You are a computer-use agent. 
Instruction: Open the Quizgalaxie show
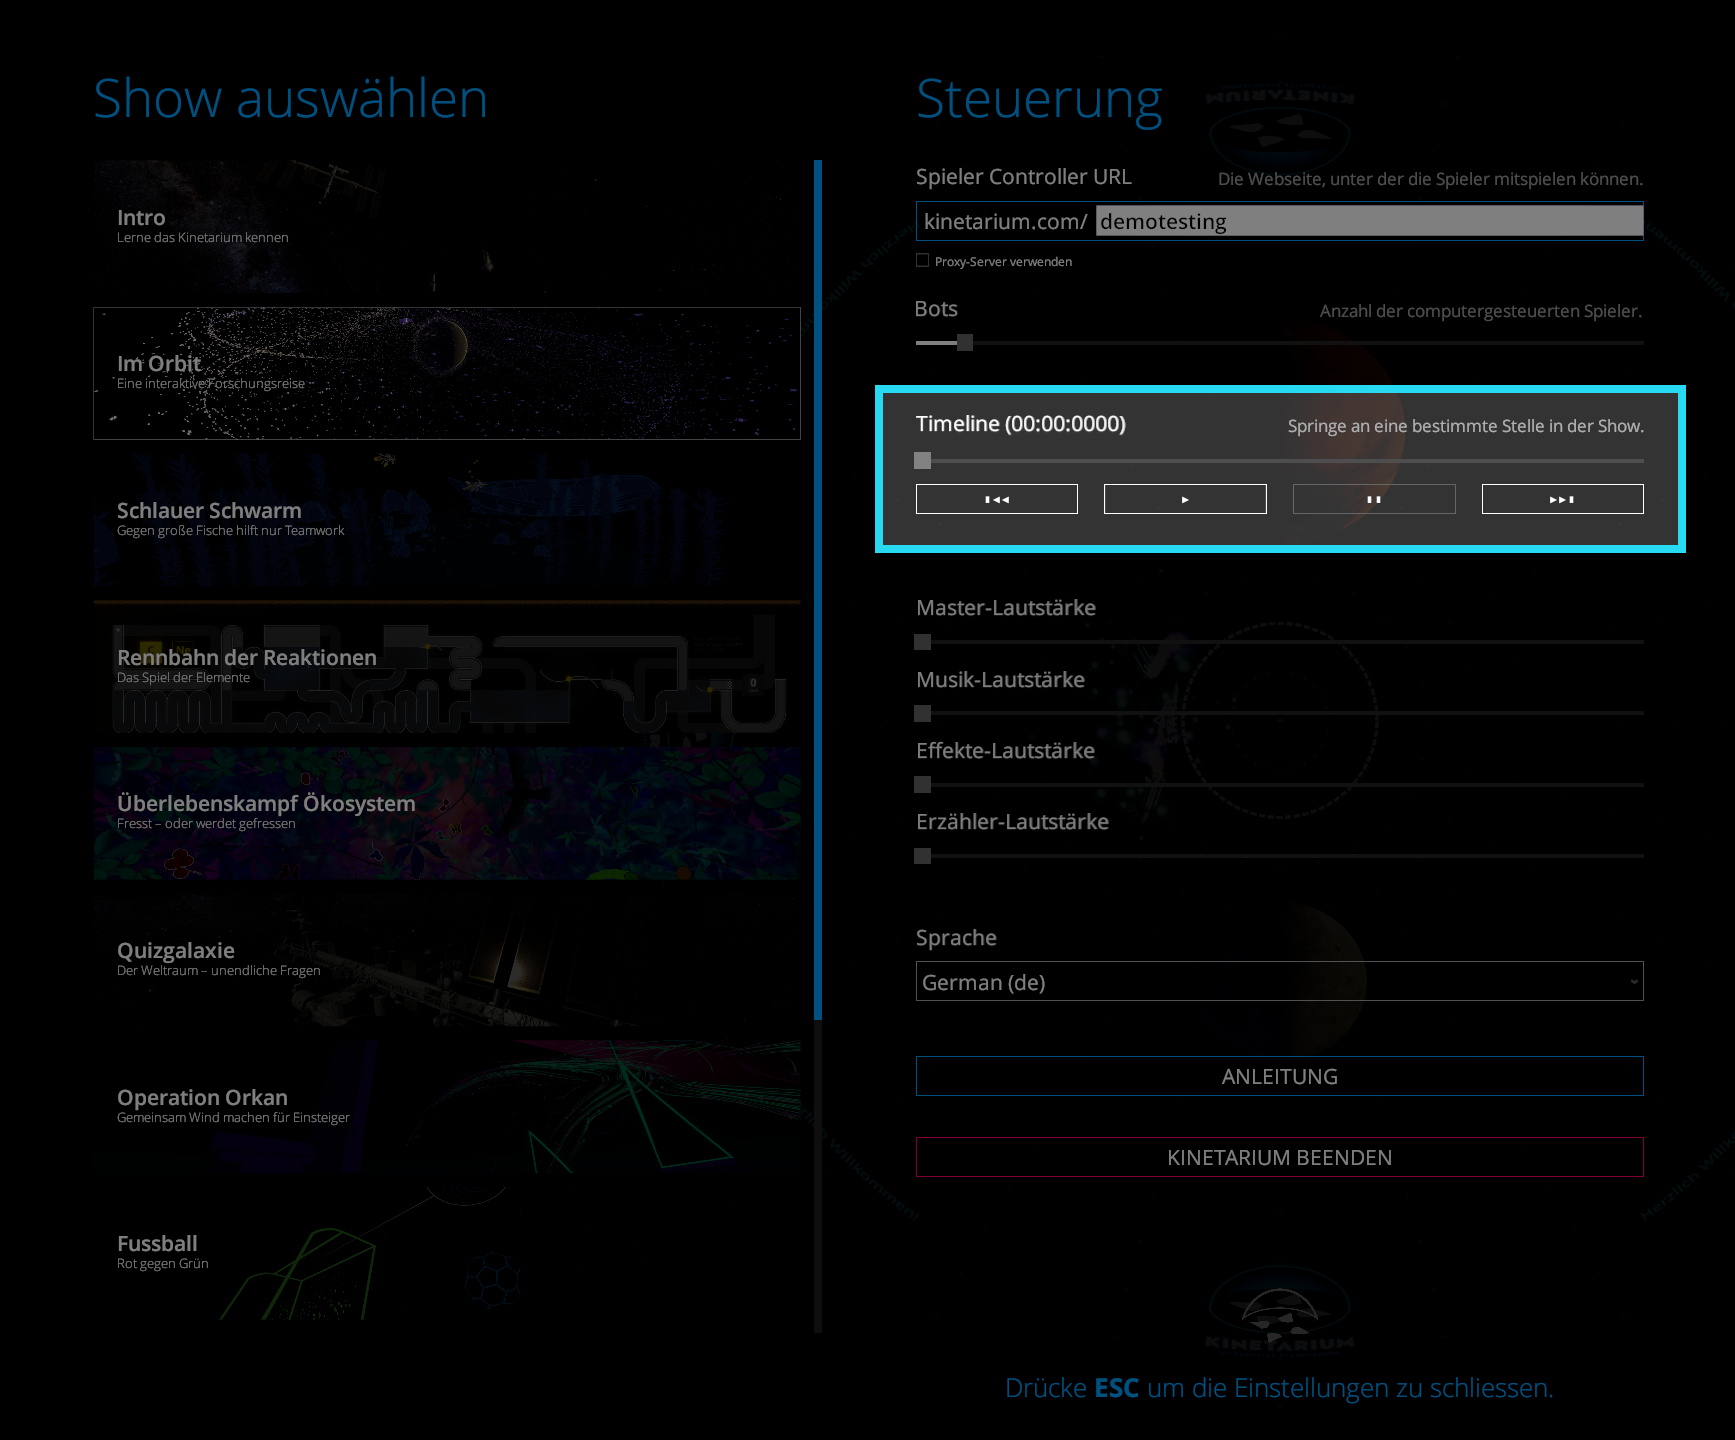coord(446,959)
